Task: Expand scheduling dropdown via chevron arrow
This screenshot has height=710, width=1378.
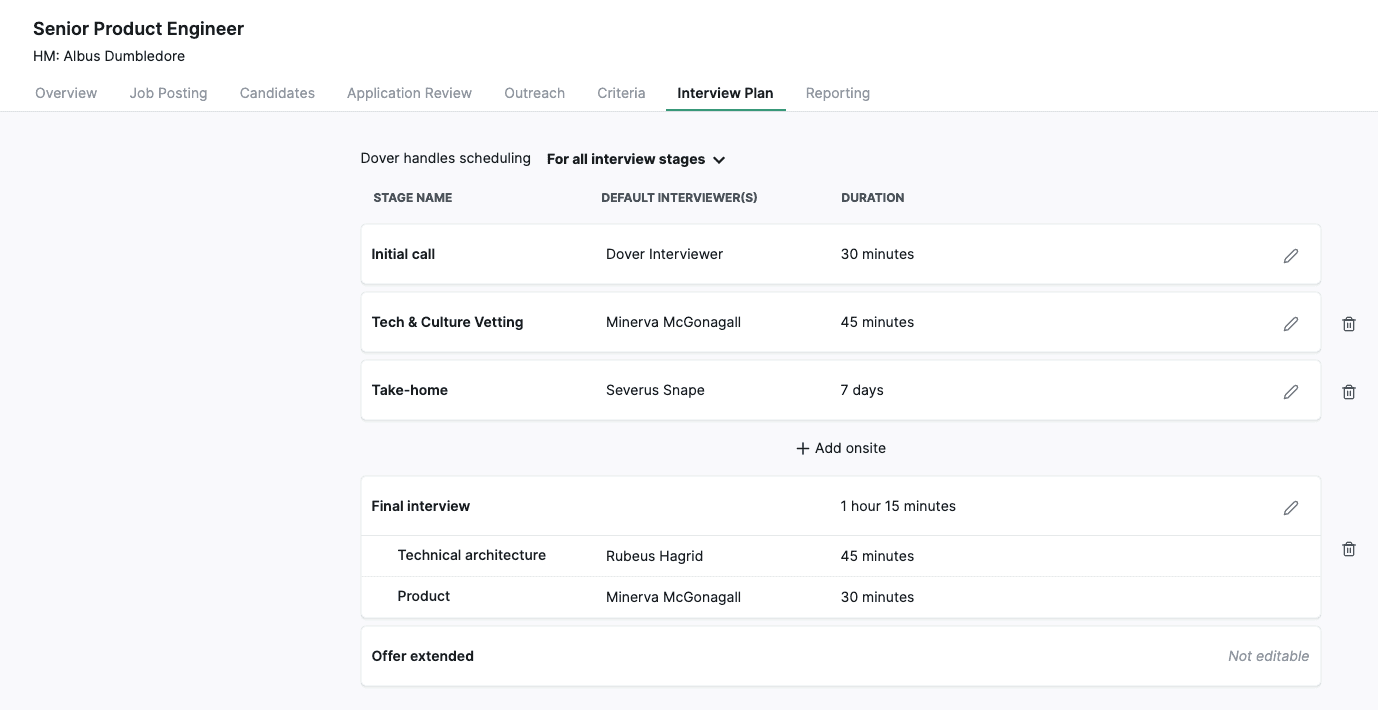Action: [719, 160]
